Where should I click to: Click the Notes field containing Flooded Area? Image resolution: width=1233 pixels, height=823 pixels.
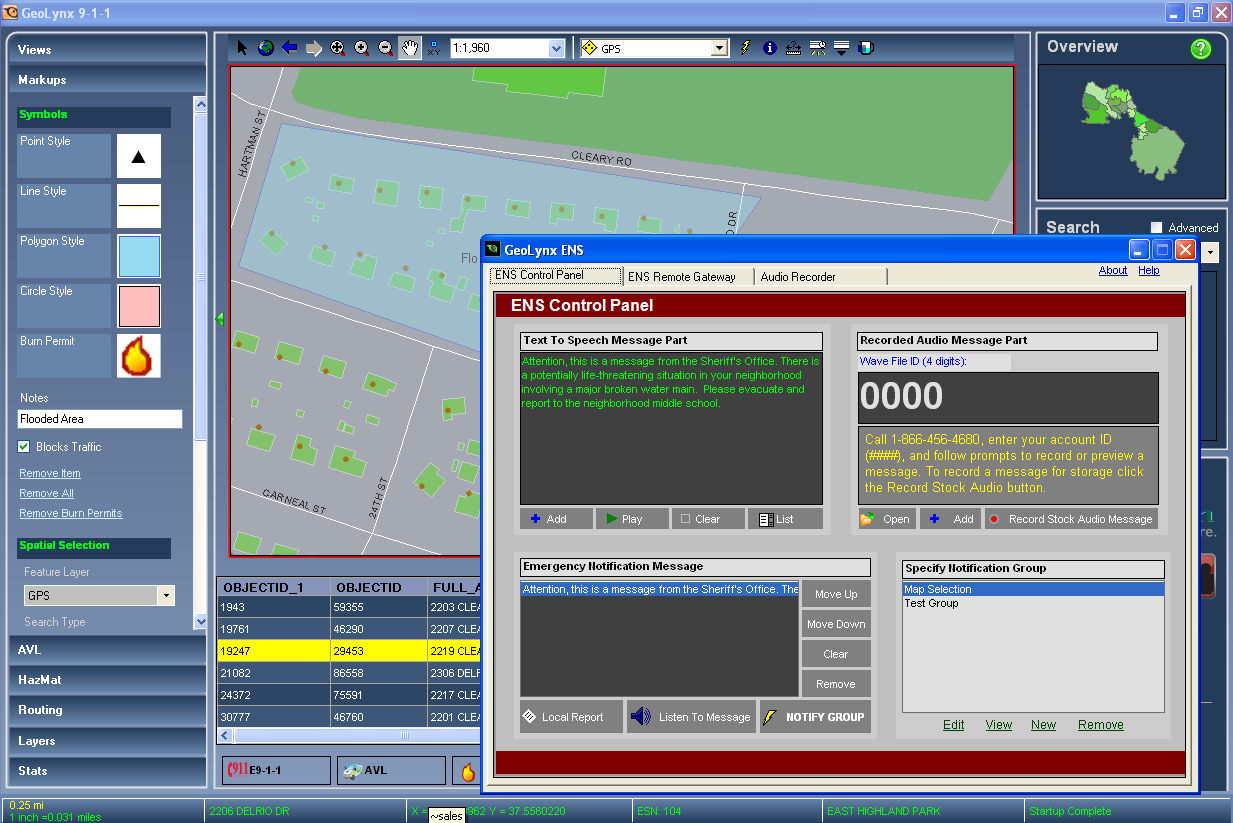(100, 419)
